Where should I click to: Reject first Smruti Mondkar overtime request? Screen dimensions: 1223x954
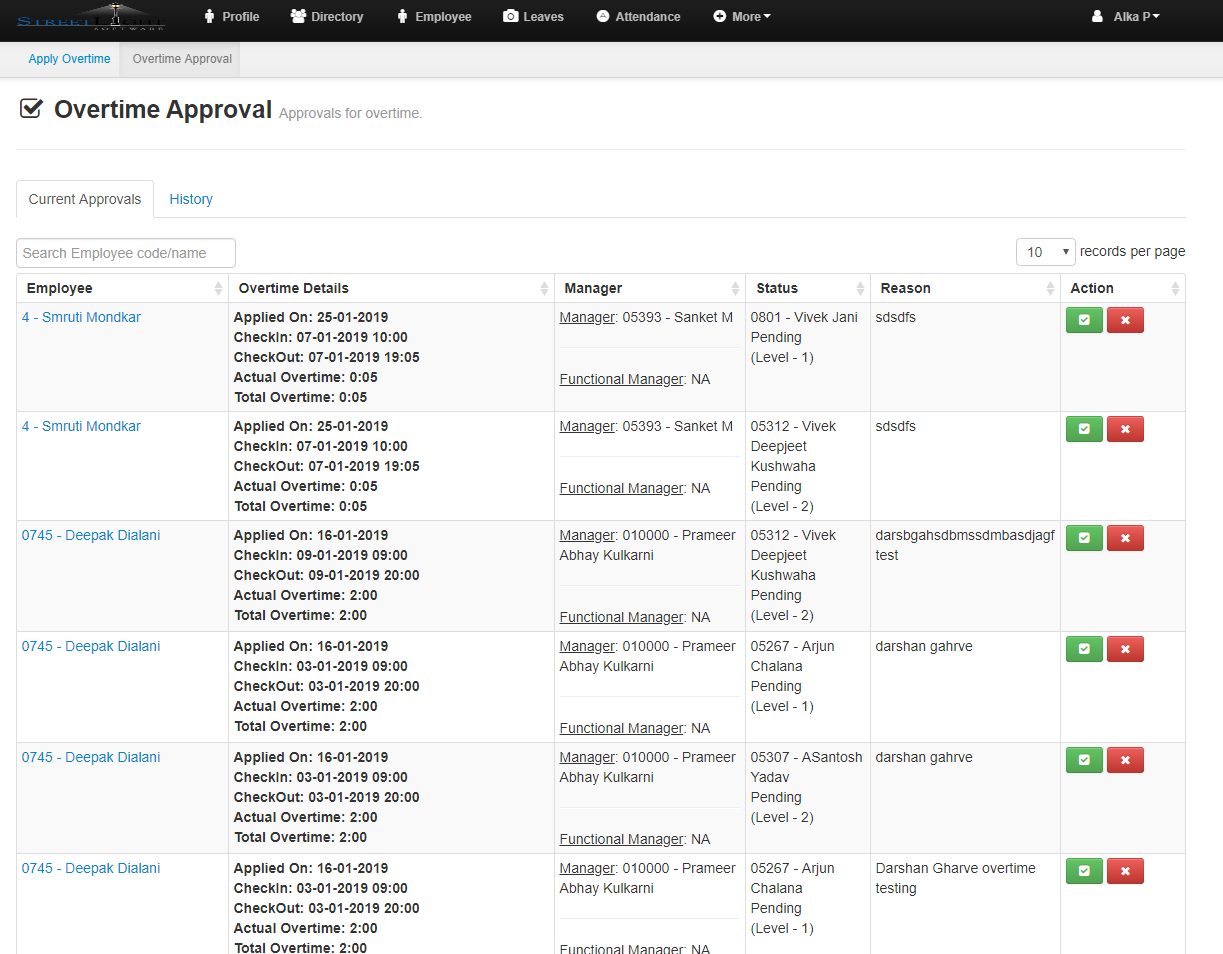1125,320
